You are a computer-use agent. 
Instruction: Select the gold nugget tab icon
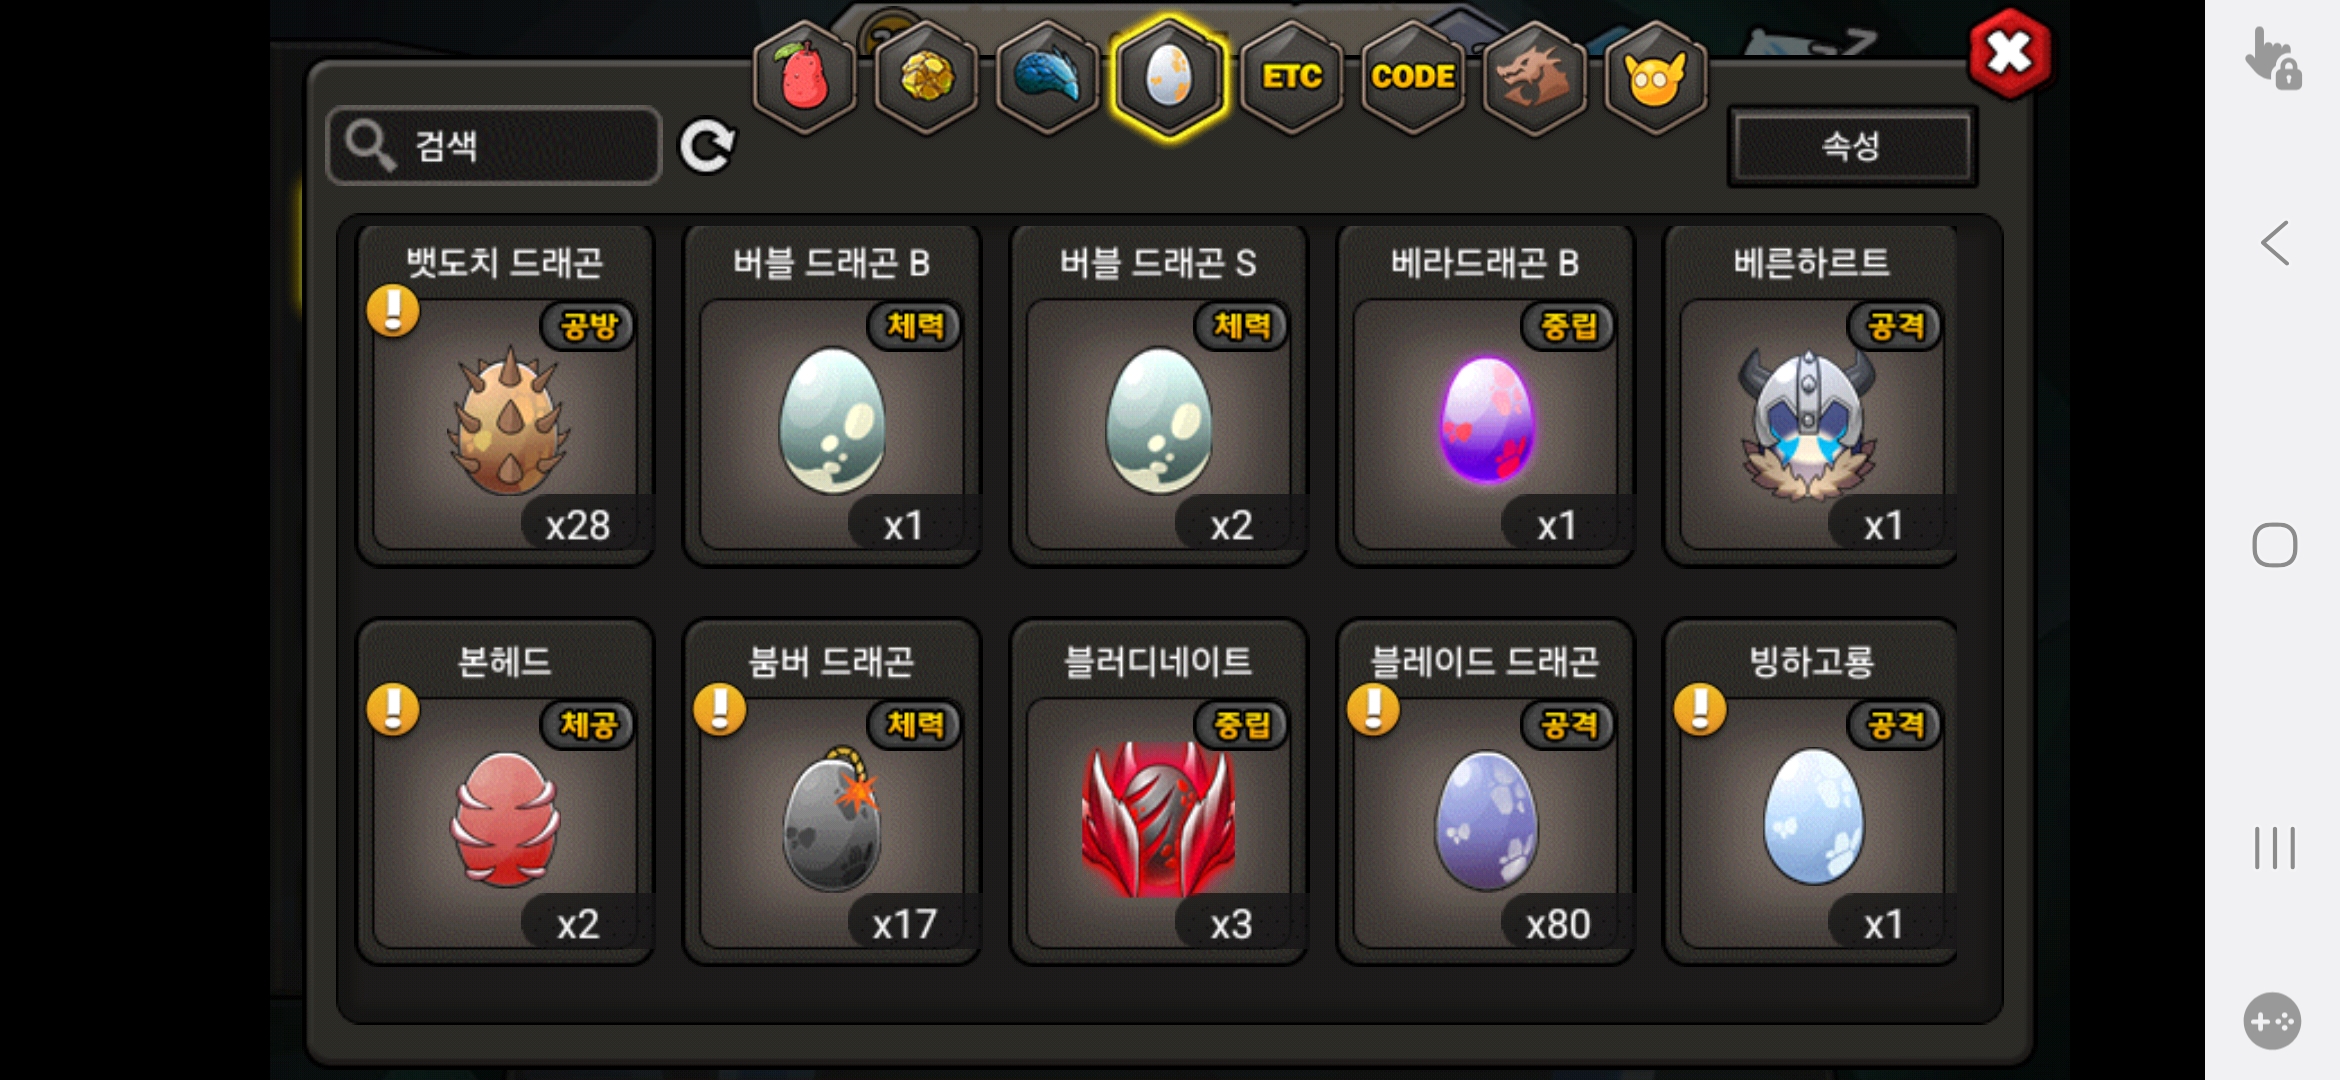coord(927,77)
